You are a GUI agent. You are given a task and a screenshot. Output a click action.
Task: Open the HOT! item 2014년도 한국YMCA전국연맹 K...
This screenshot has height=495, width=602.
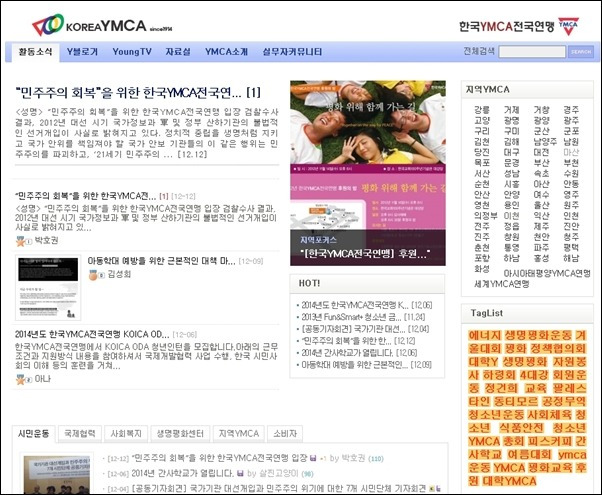tap(355, 305)
